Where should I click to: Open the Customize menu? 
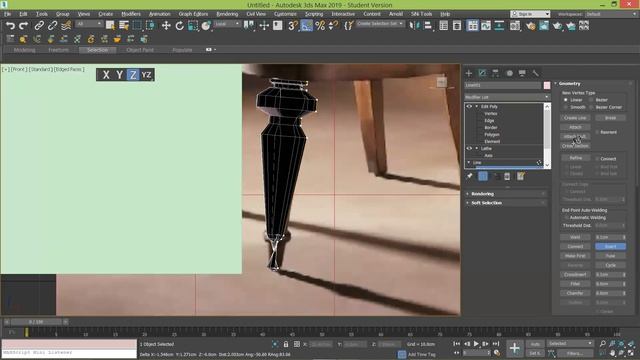click(x=285, y=14)
